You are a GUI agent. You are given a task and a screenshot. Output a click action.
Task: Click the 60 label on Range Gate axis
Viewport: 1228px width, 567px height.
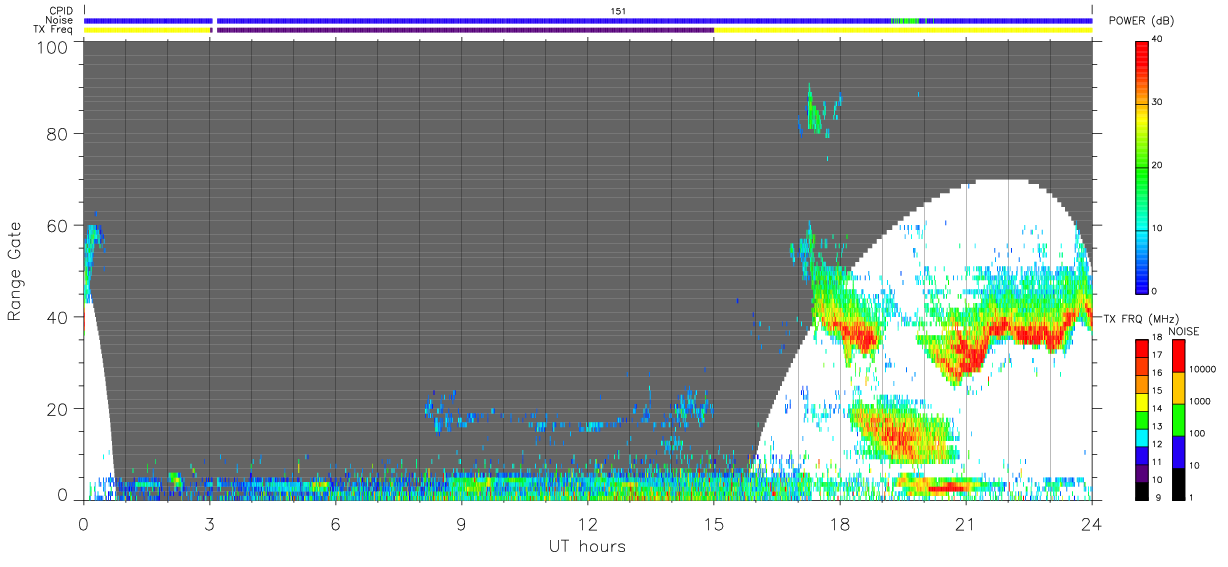click(x=57, y=226)
